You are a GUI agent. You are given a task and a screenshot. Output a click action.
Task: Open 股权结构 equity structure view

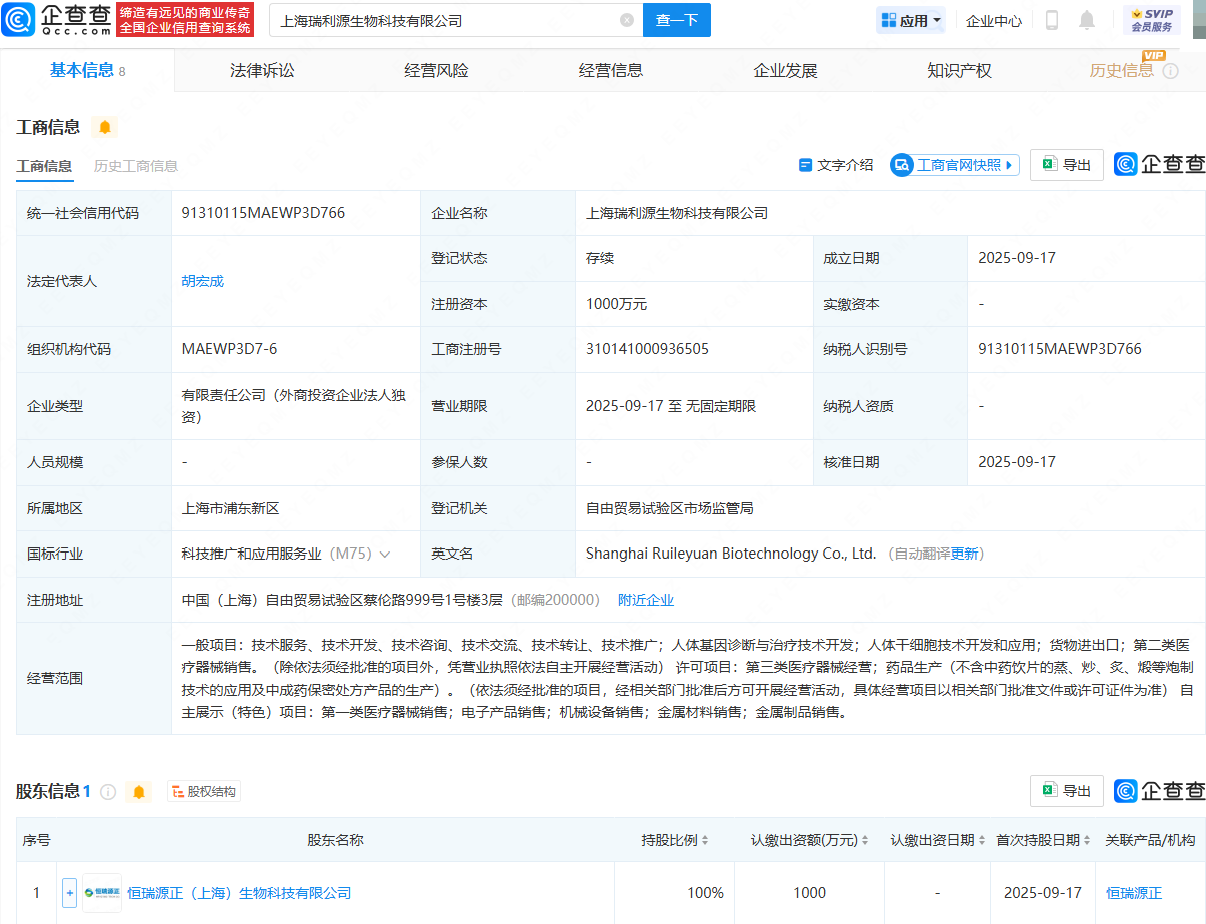point(204,792)
